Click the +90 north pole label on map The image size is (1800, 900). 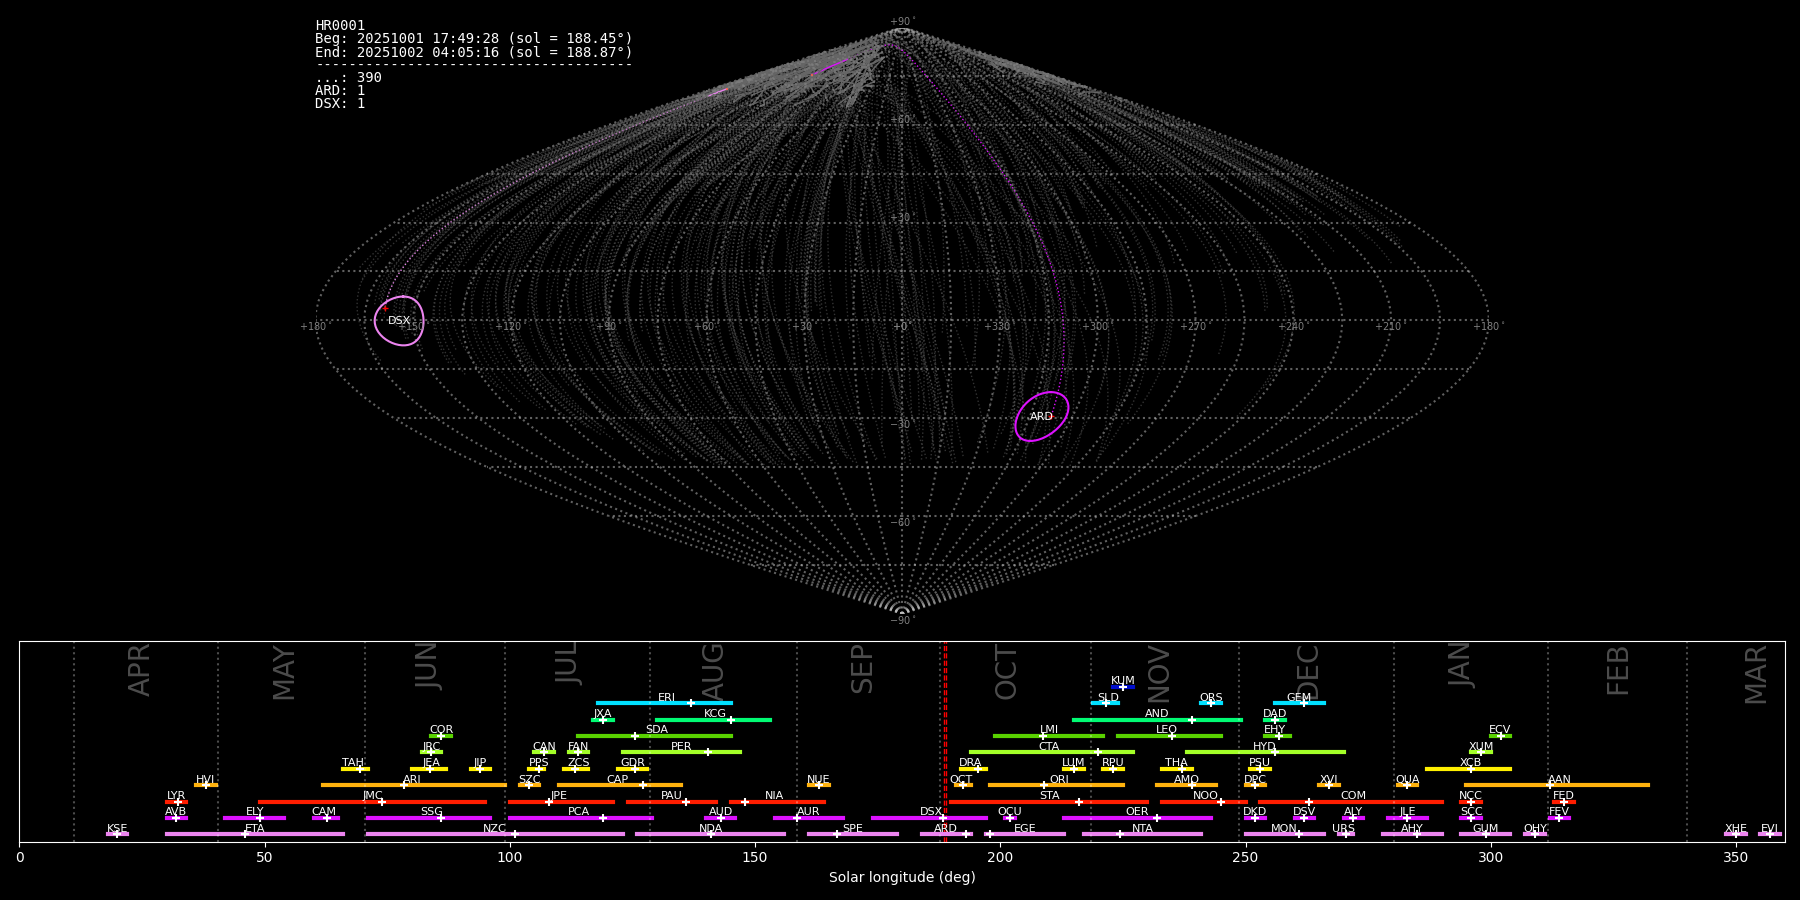coord(901,21)
